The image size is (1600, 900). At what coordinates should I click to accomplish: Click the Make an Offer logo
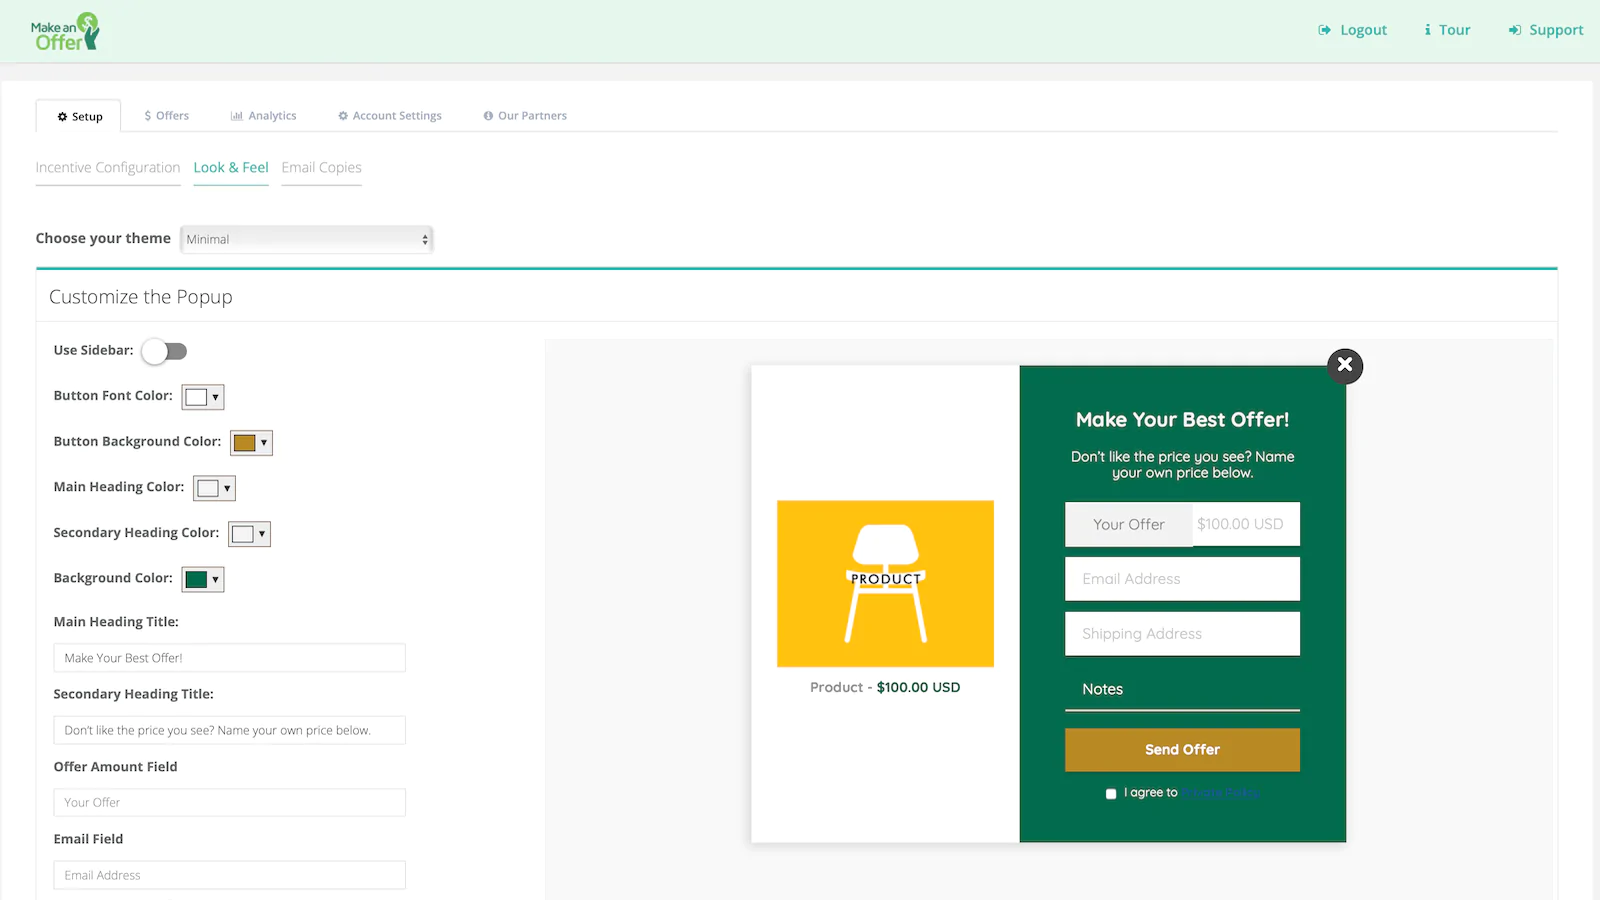(x=65, y=32)
